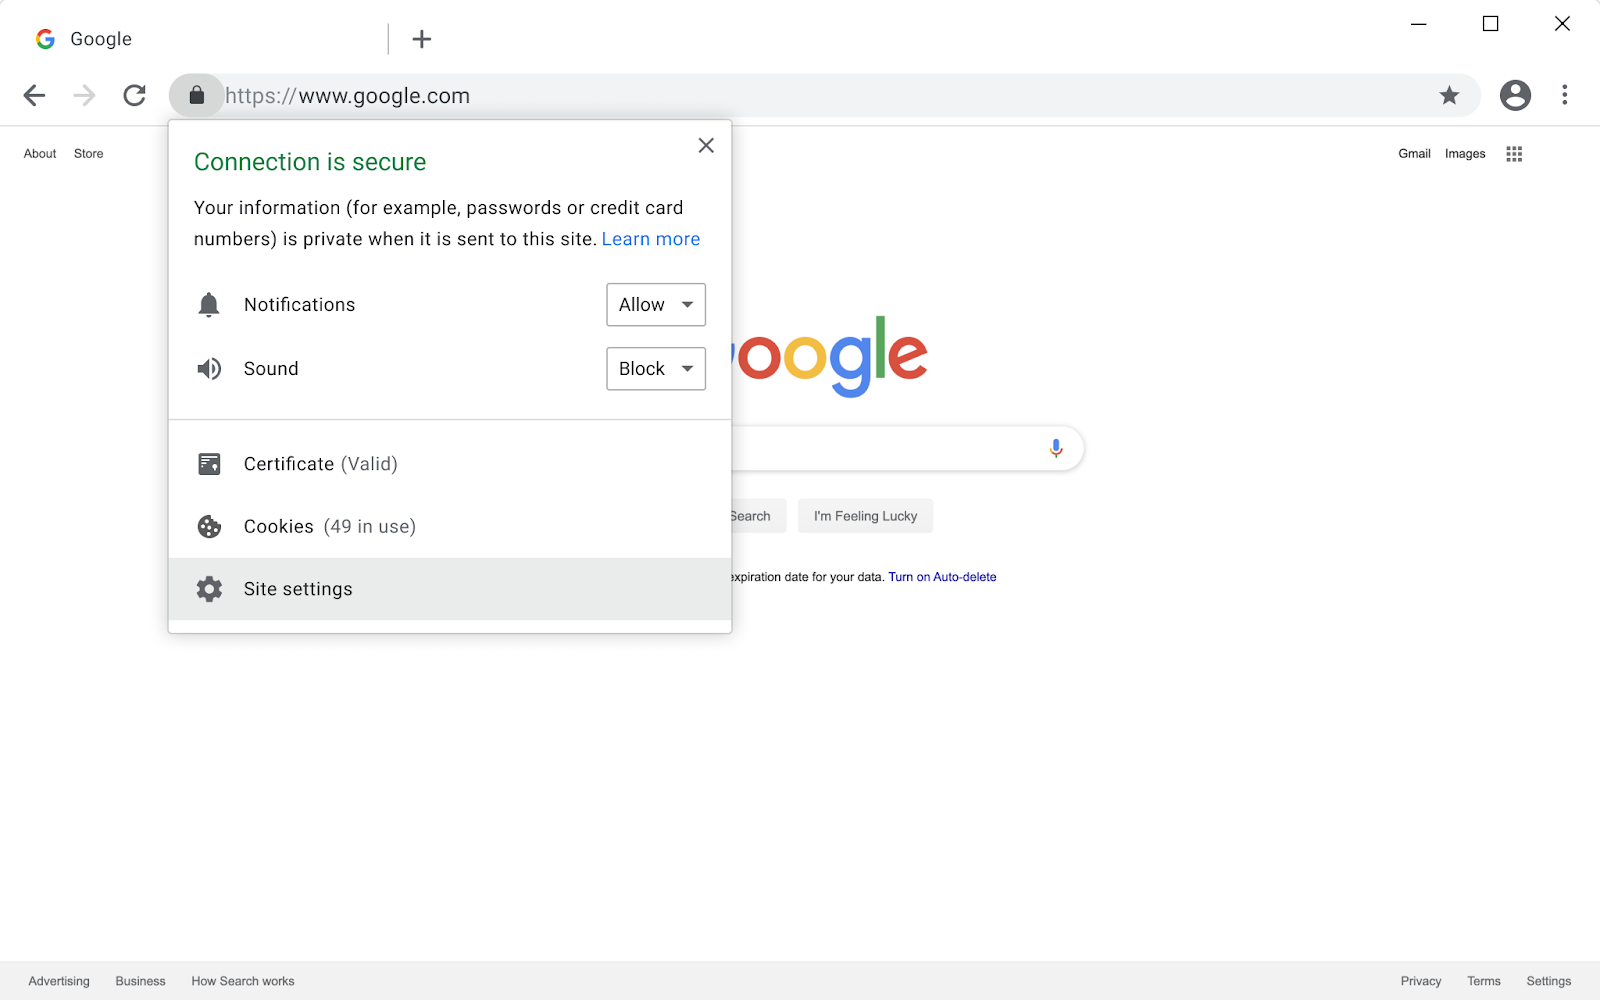Click the address bar URL text
The width and height of the screenshot is (1600, 1000).
(347, 96)
